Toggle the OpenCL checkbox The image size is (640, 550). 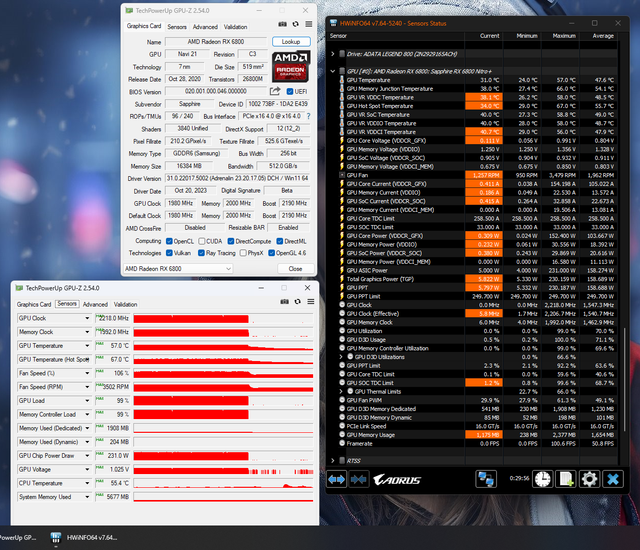click(x=169, y=241)
